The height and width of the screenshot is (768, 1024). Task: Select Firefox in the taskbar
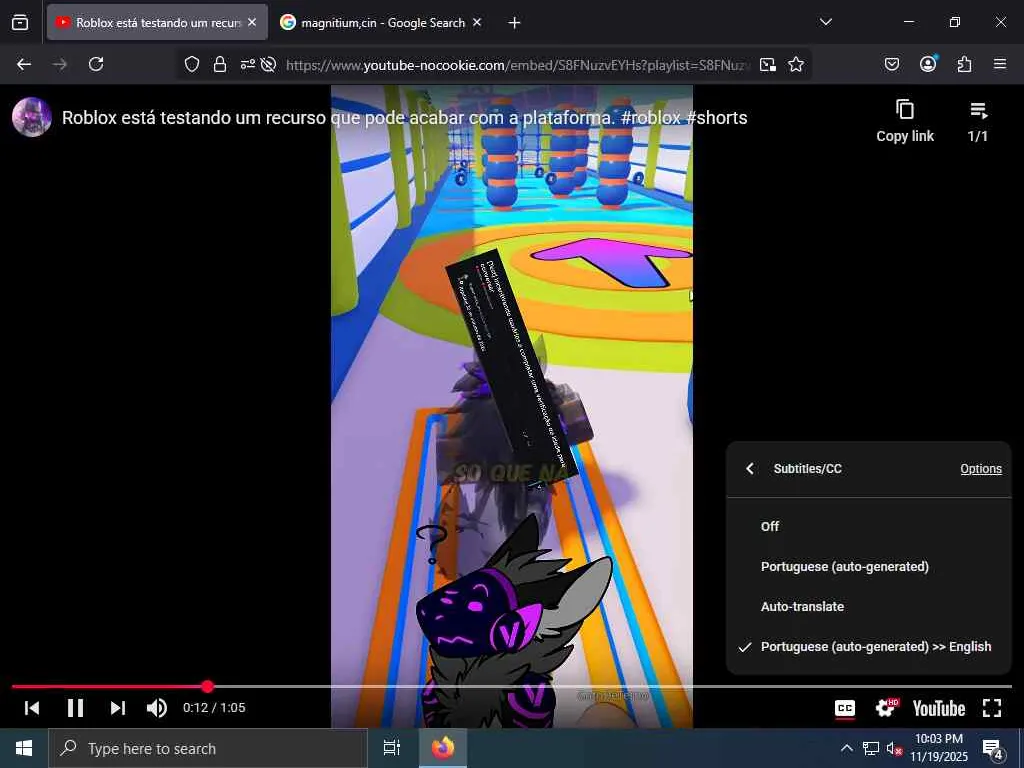click(x=443, y=748)
